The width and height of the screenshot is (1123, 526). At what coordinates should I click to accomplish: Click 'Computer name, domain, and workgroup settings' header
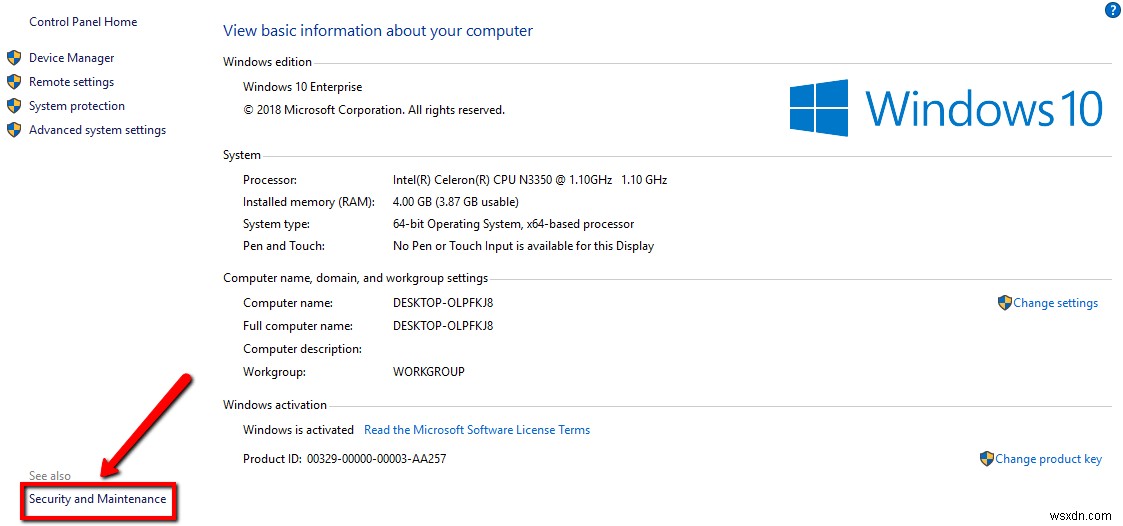355,278
